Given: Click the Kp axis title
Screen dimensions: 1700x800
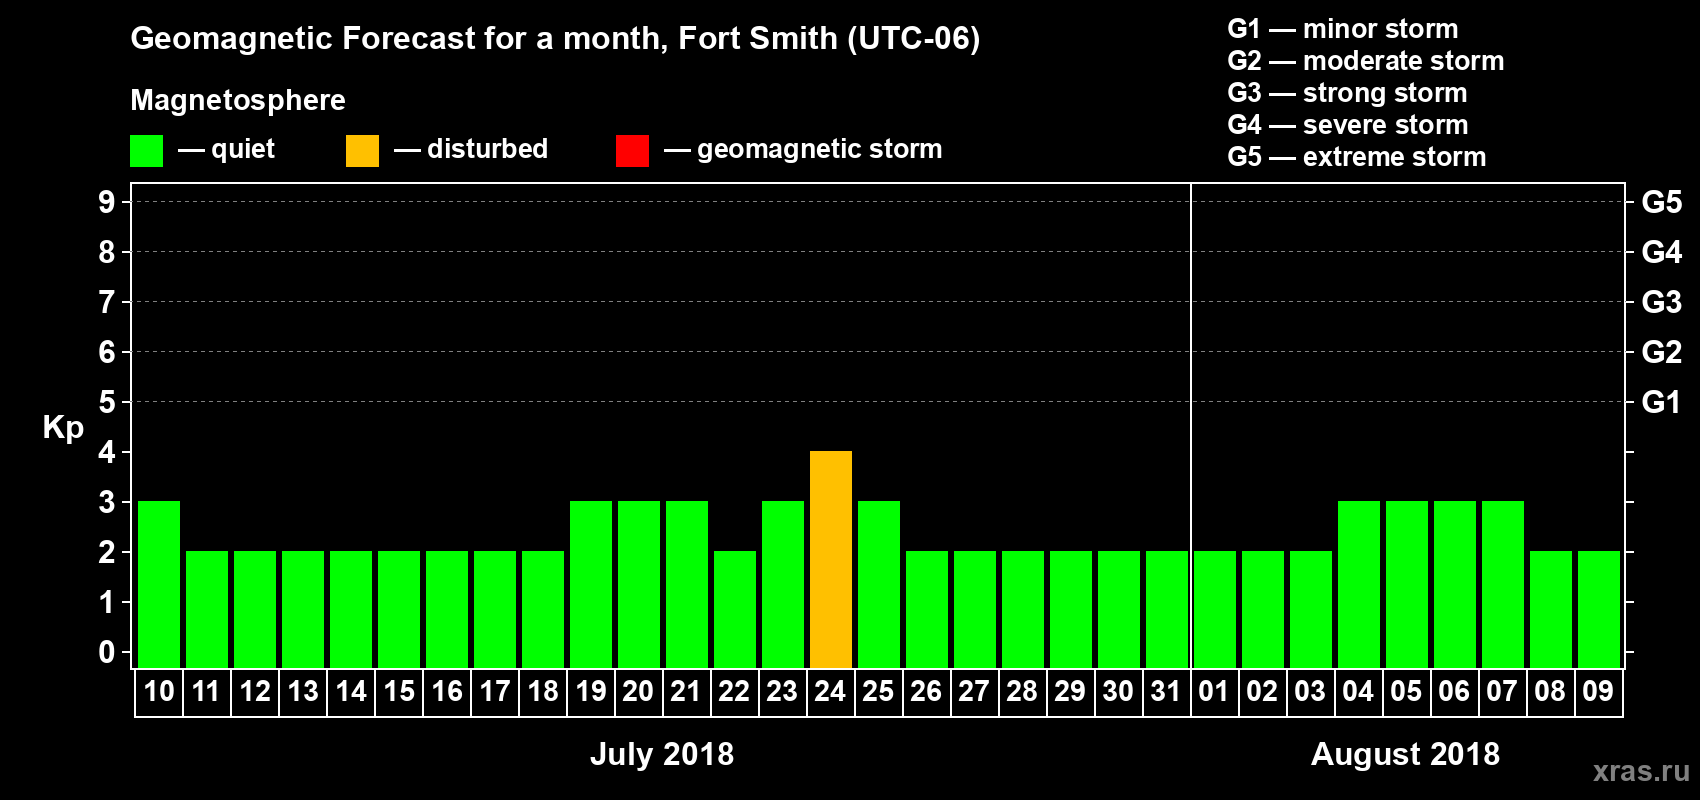Looking at the screenshot, I should click(63, 428).
